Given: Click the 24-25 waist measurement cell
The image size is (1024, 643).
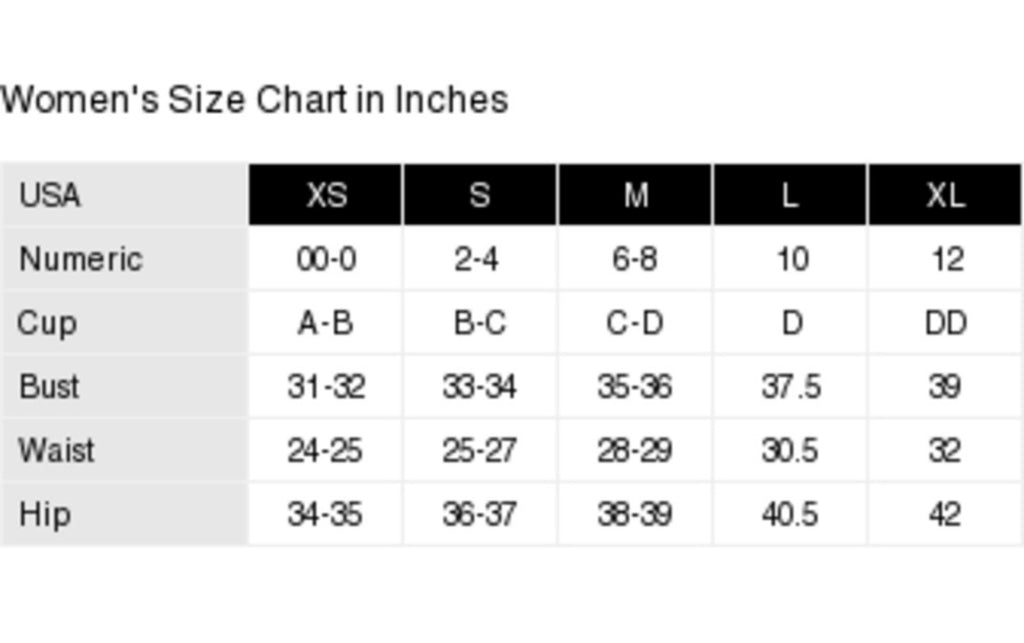Looking at the screenshot, I should point(325,450).
